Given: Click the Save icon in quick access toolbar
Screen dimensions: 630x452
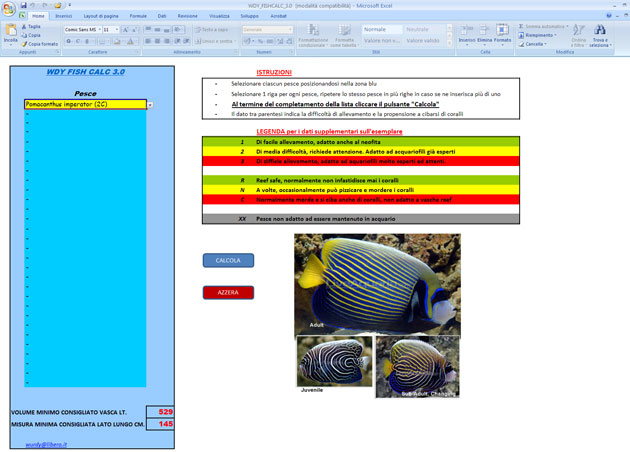Looking at the screenshot, I should coord(23,5).
